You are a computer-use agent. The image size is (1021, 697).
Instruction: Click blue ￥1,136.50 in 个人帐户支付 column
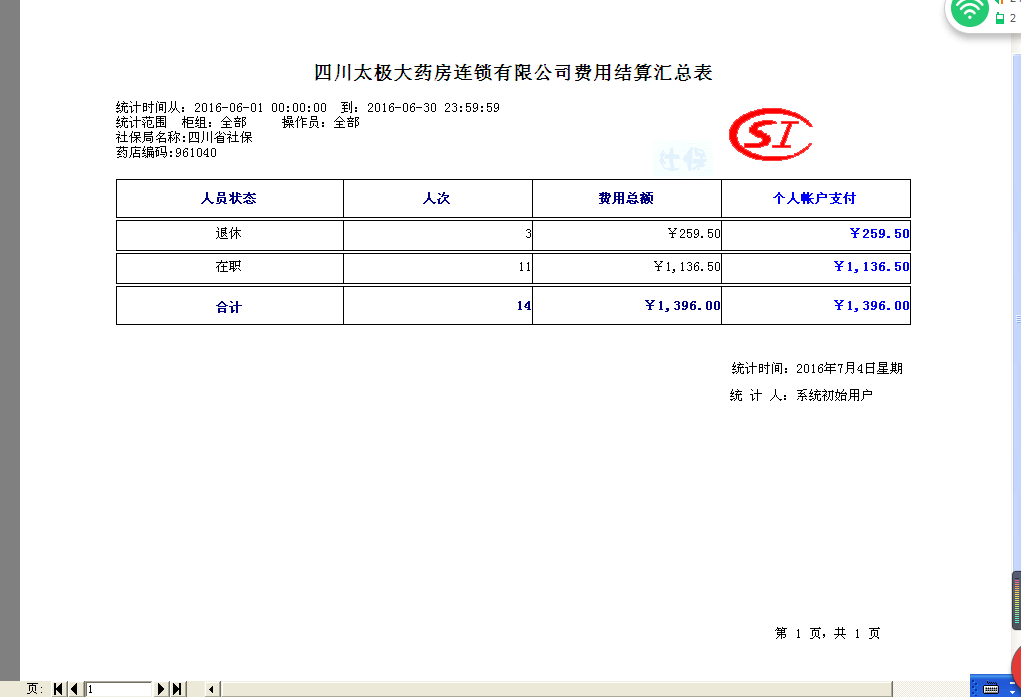pos(872,266)
